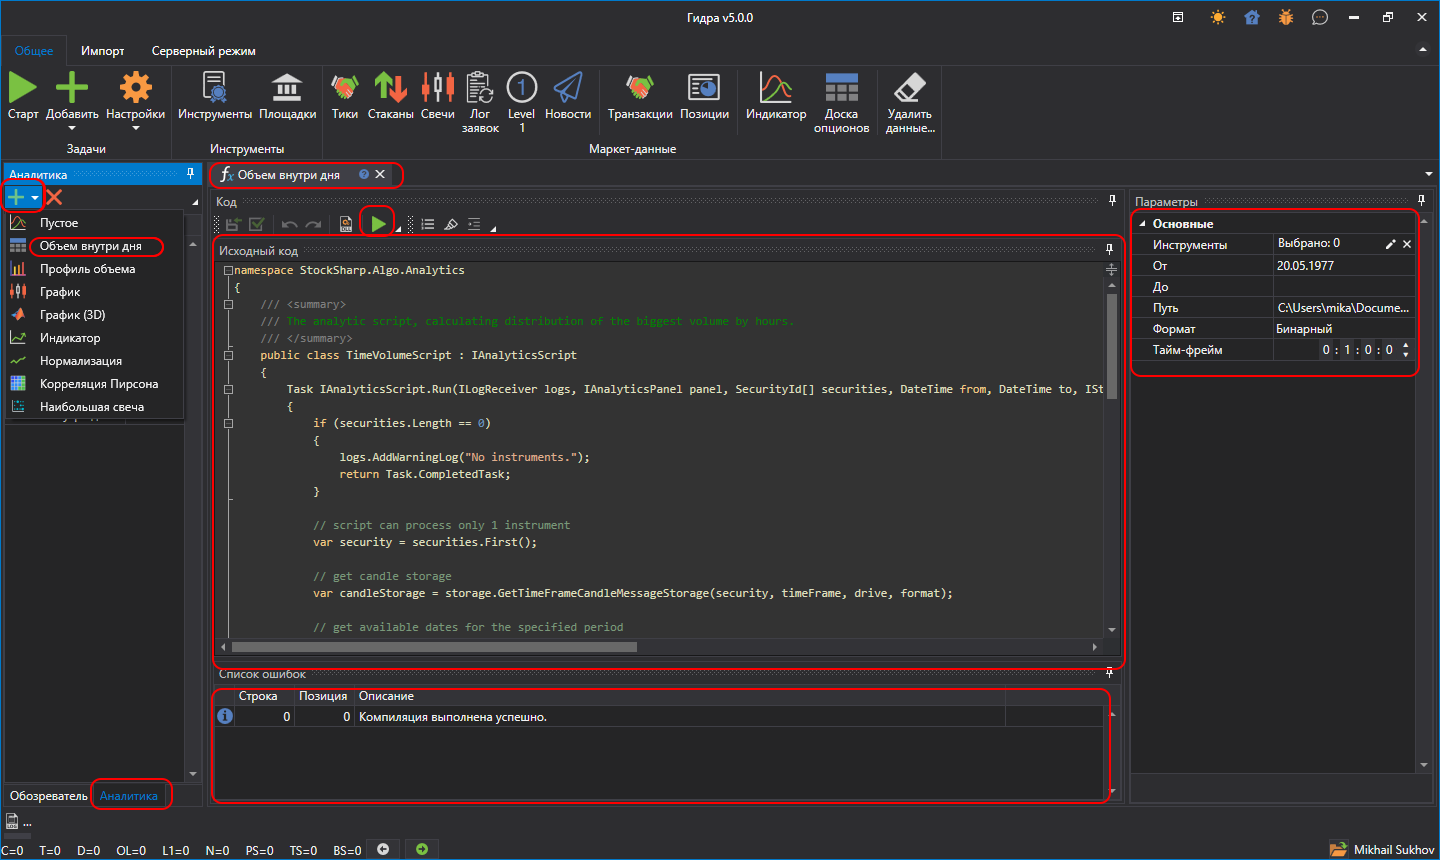Switch to Обозреватель bottom tab
Image resolution: width=1440 pixels, height=860 pixels.
[48, 796]
